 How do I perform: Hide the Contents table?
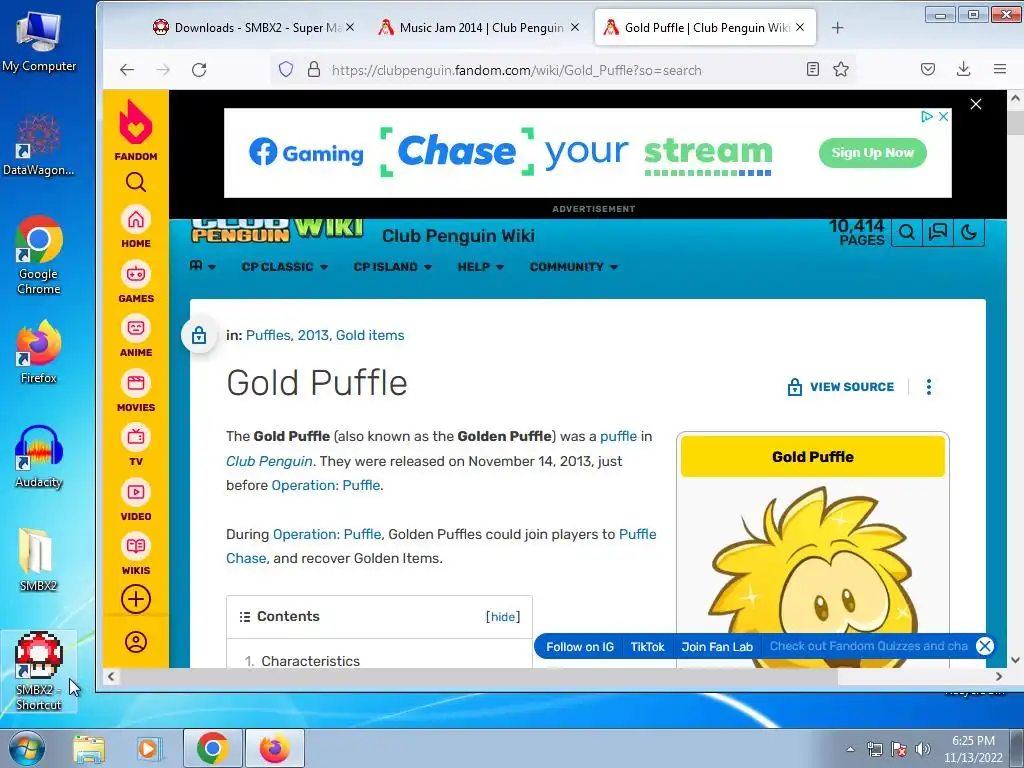(503, 617)
